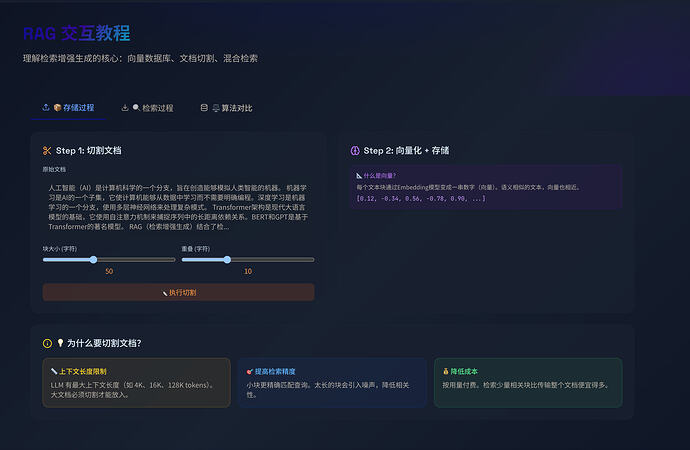Click the upload icon in 存储过程 tab
Viewport: 690px width, 450px height.
pyautogui.click(x=46, y=107)
